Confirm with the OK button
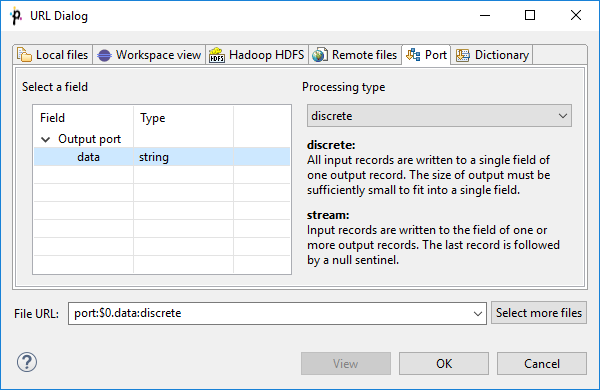The image size is (600, 390). [444, 364]
